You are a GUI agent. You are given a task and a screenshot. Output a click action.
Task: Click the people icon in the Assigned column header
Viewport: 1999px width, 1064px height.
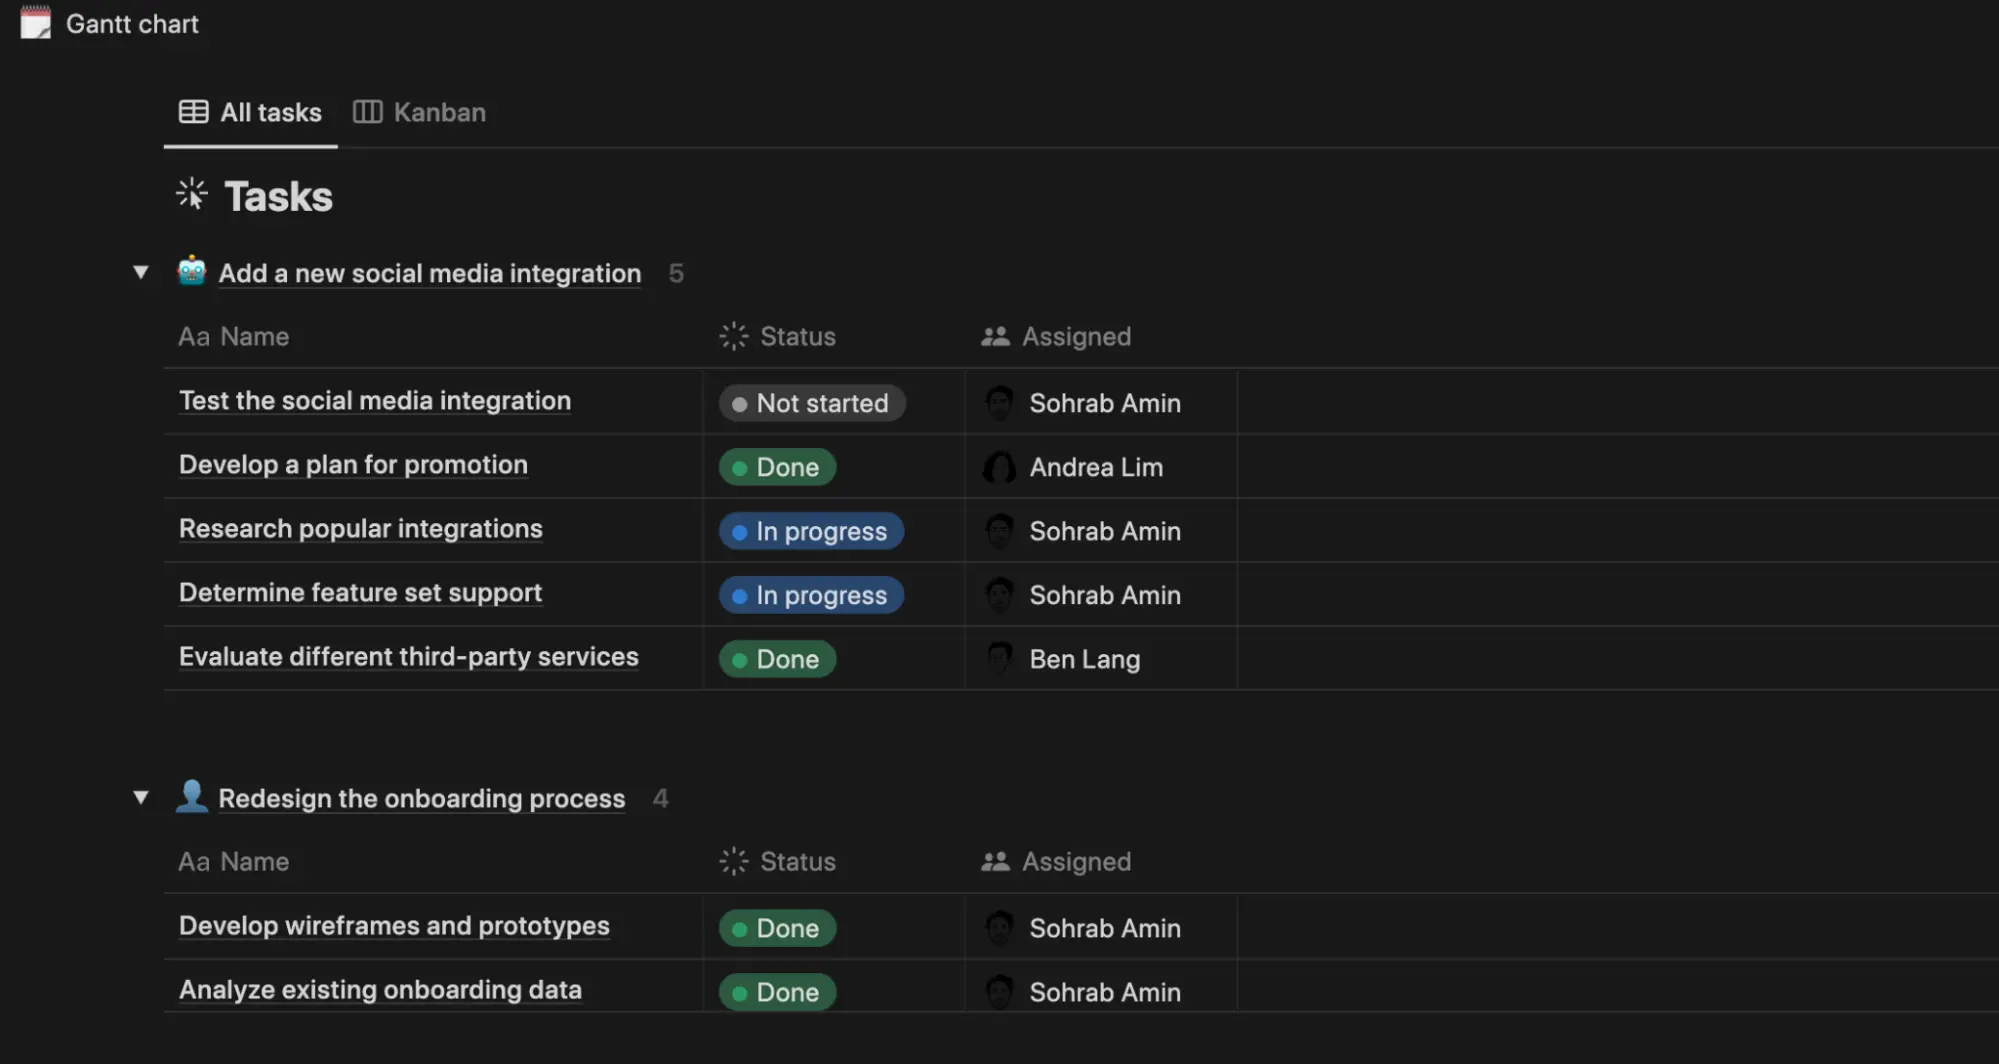point(995,336)
